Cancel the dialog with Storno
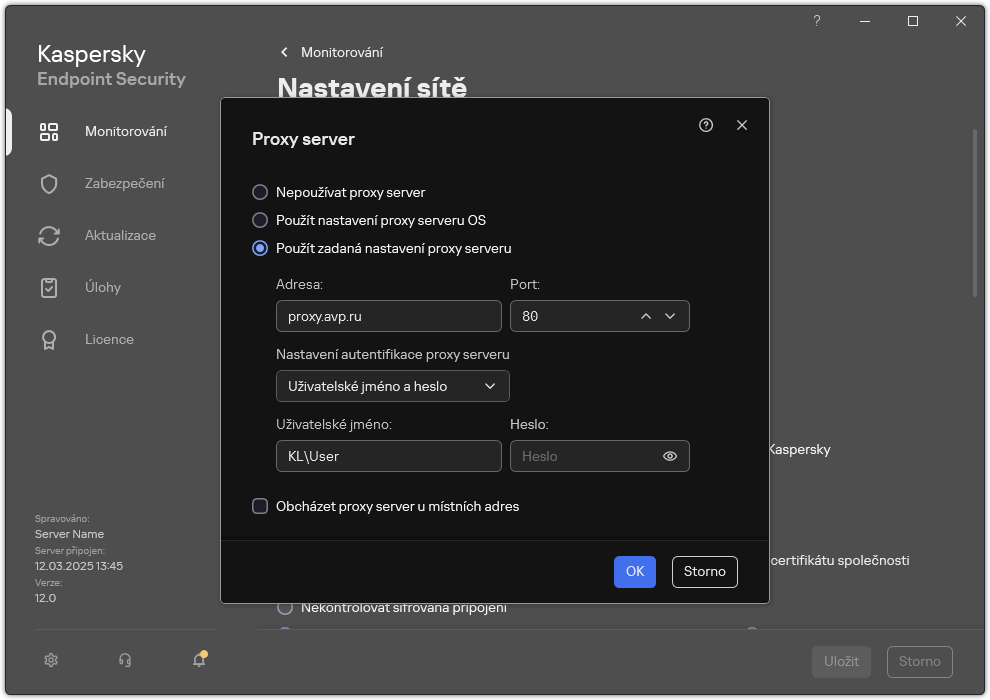Viewport: 990px width, 700px height. point(704,571)
